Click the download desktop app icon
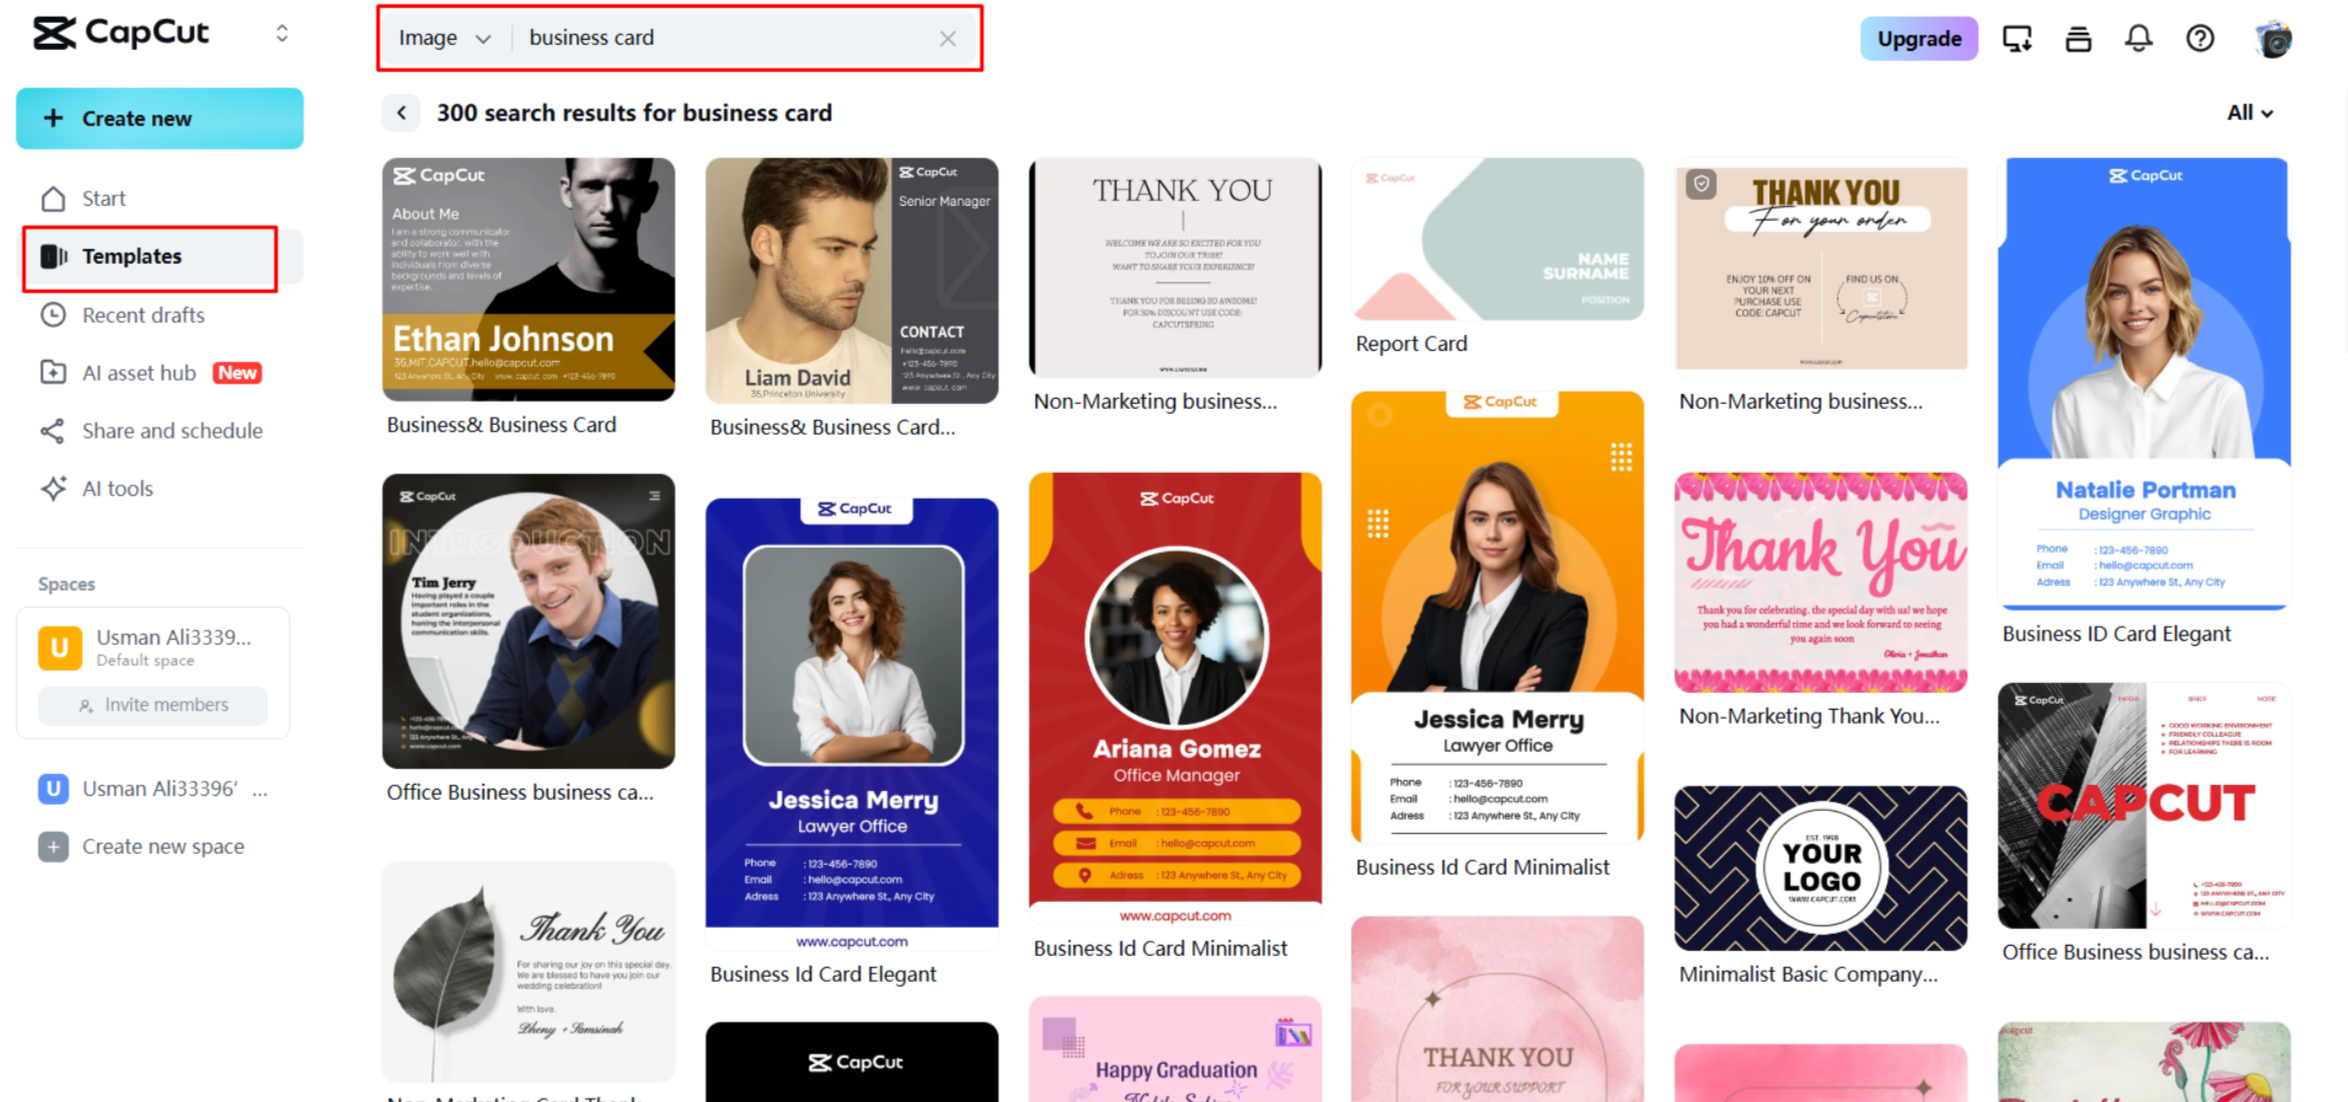This screenshot has height=1102, width=2348. [x=2017, y=38]
